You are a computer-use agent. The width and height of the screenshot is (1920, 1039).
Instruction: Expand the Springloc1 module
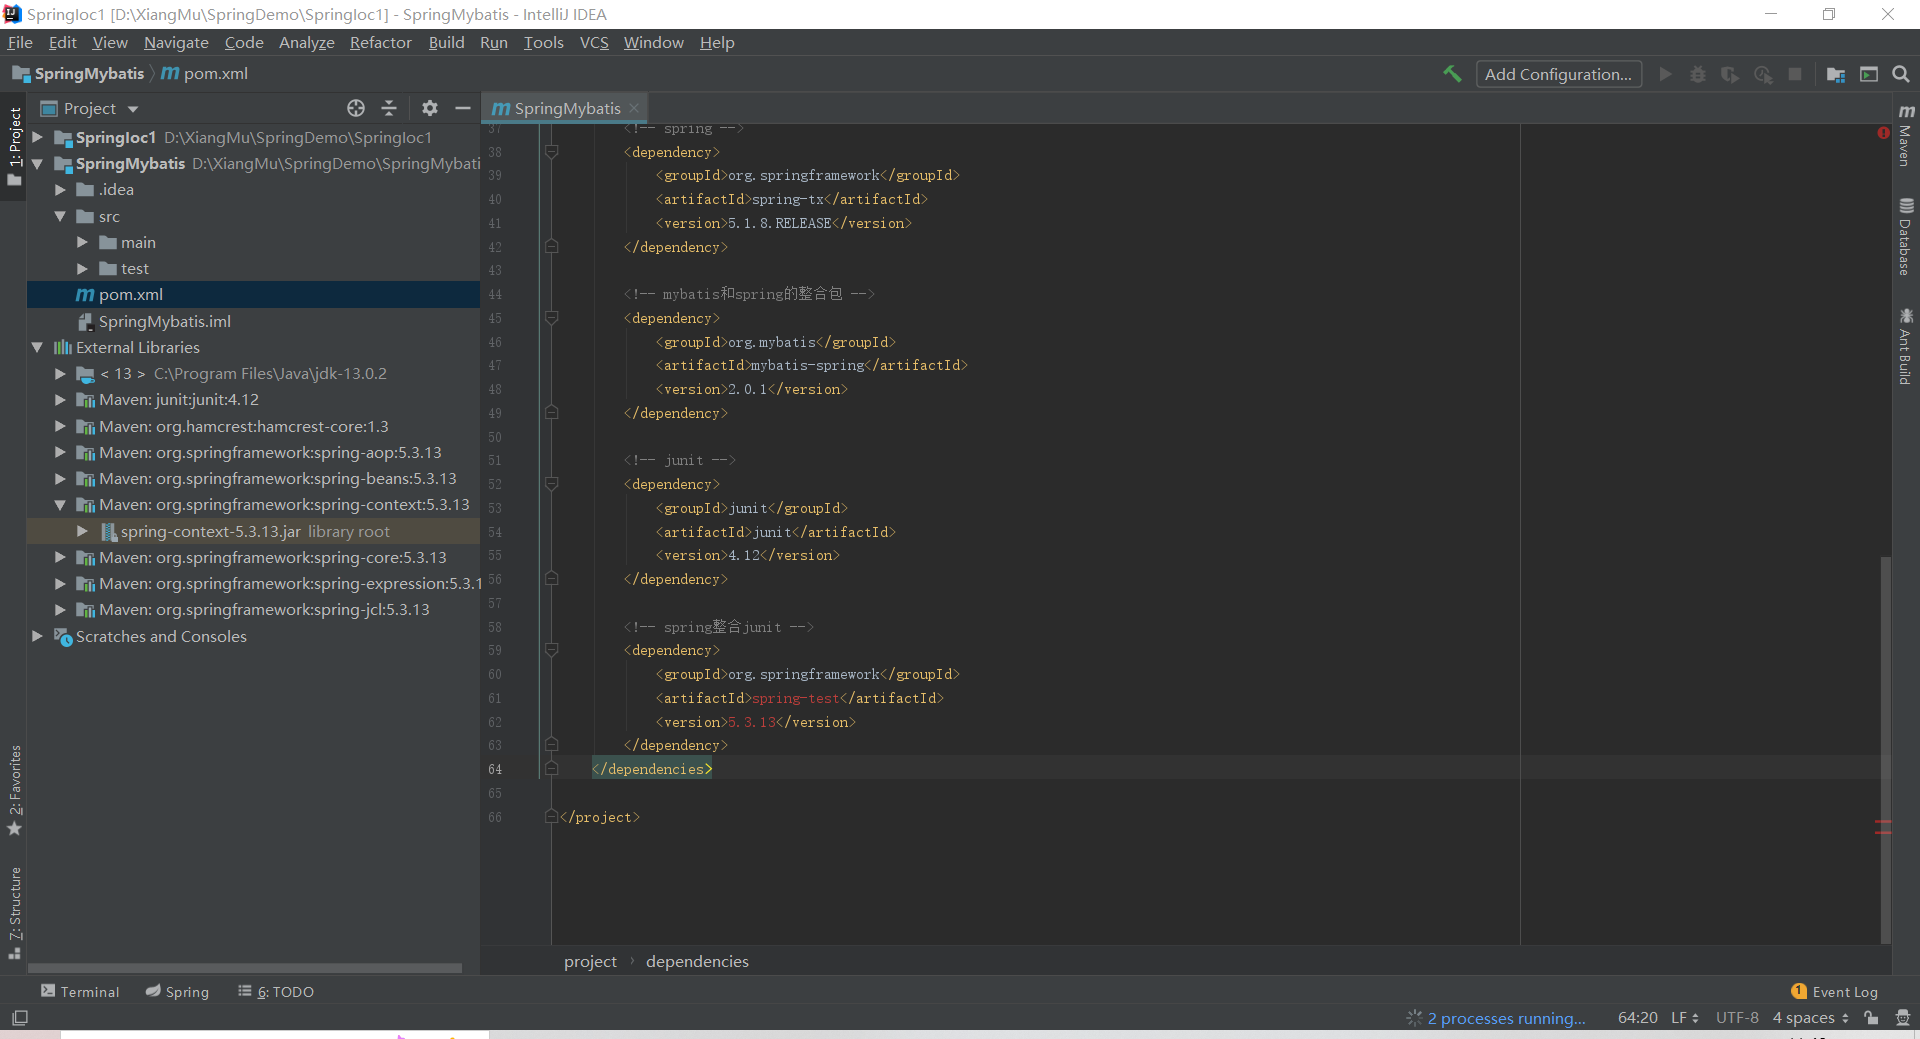coord(37,137)
